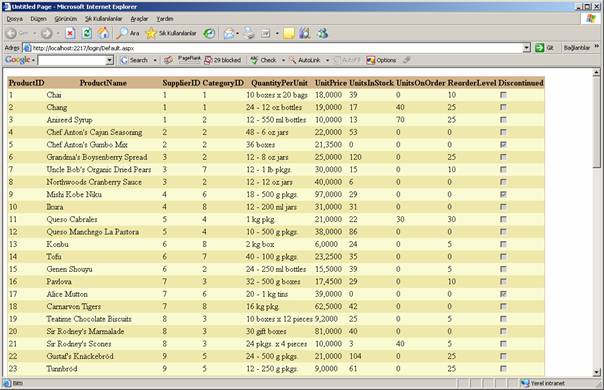The image size is (604, 390).
Task: Toggle Discontinued checkbox for Queso Cabrales
Action: (x=503, y=219)
